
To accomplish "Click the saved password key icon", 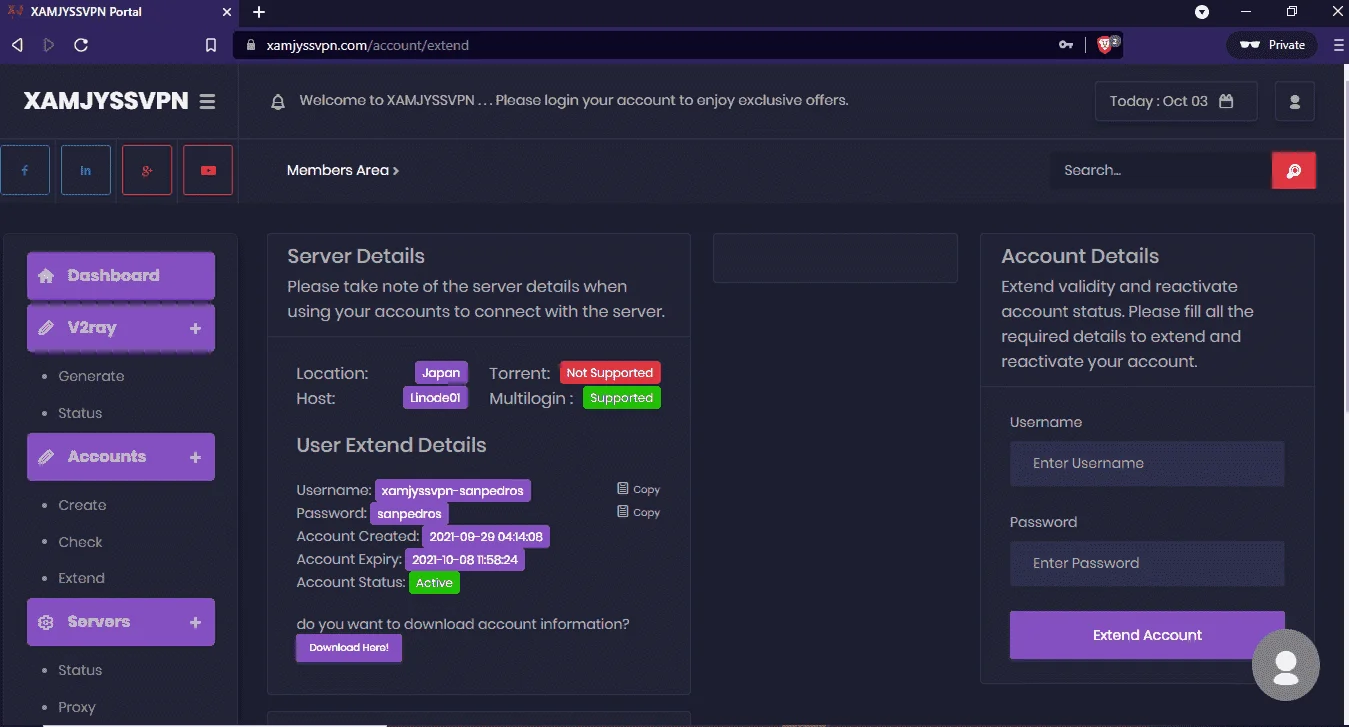I will [x=1067, y=45].
